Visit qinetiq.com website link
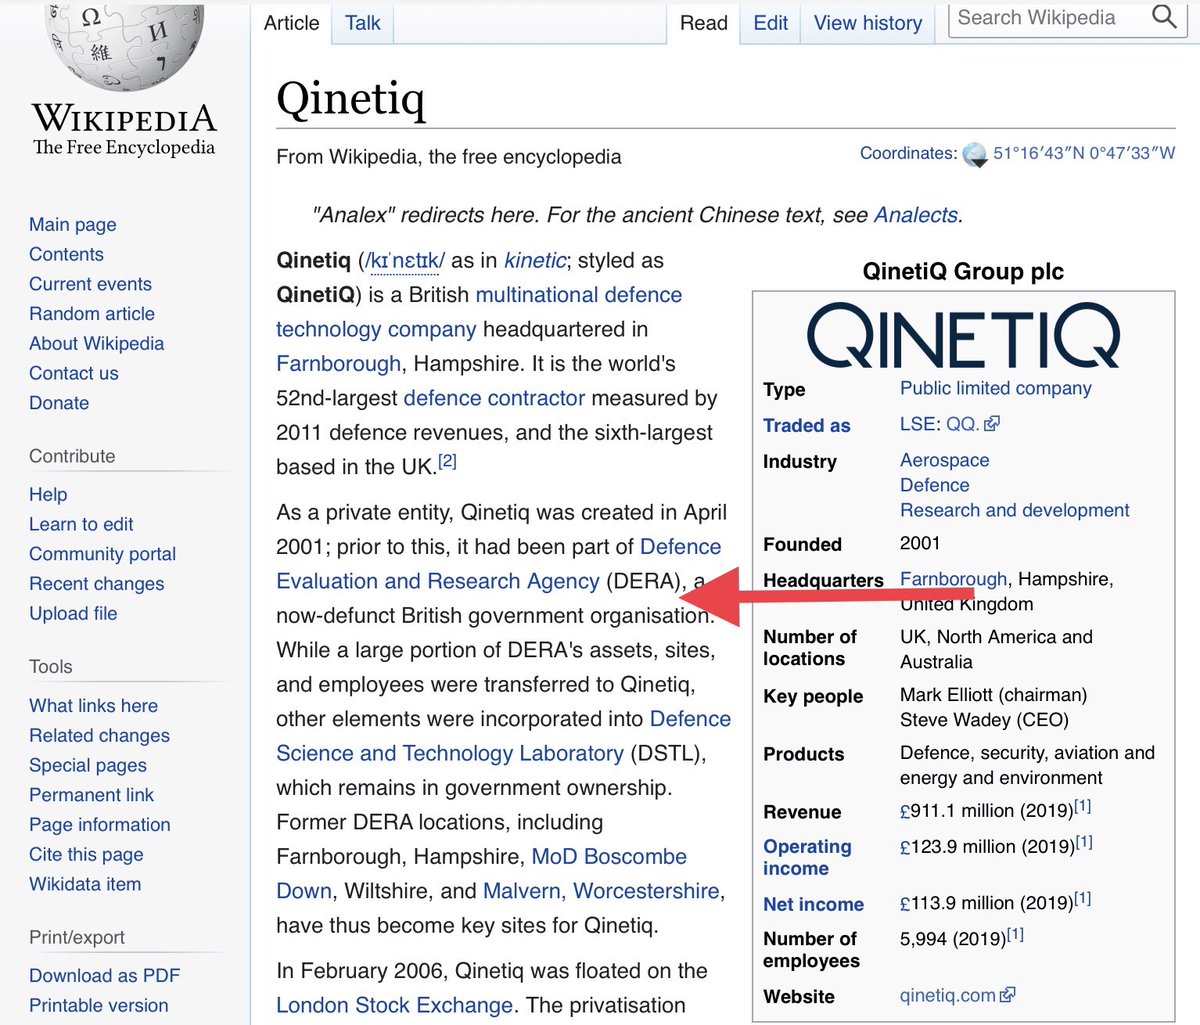 click(948, 996)
